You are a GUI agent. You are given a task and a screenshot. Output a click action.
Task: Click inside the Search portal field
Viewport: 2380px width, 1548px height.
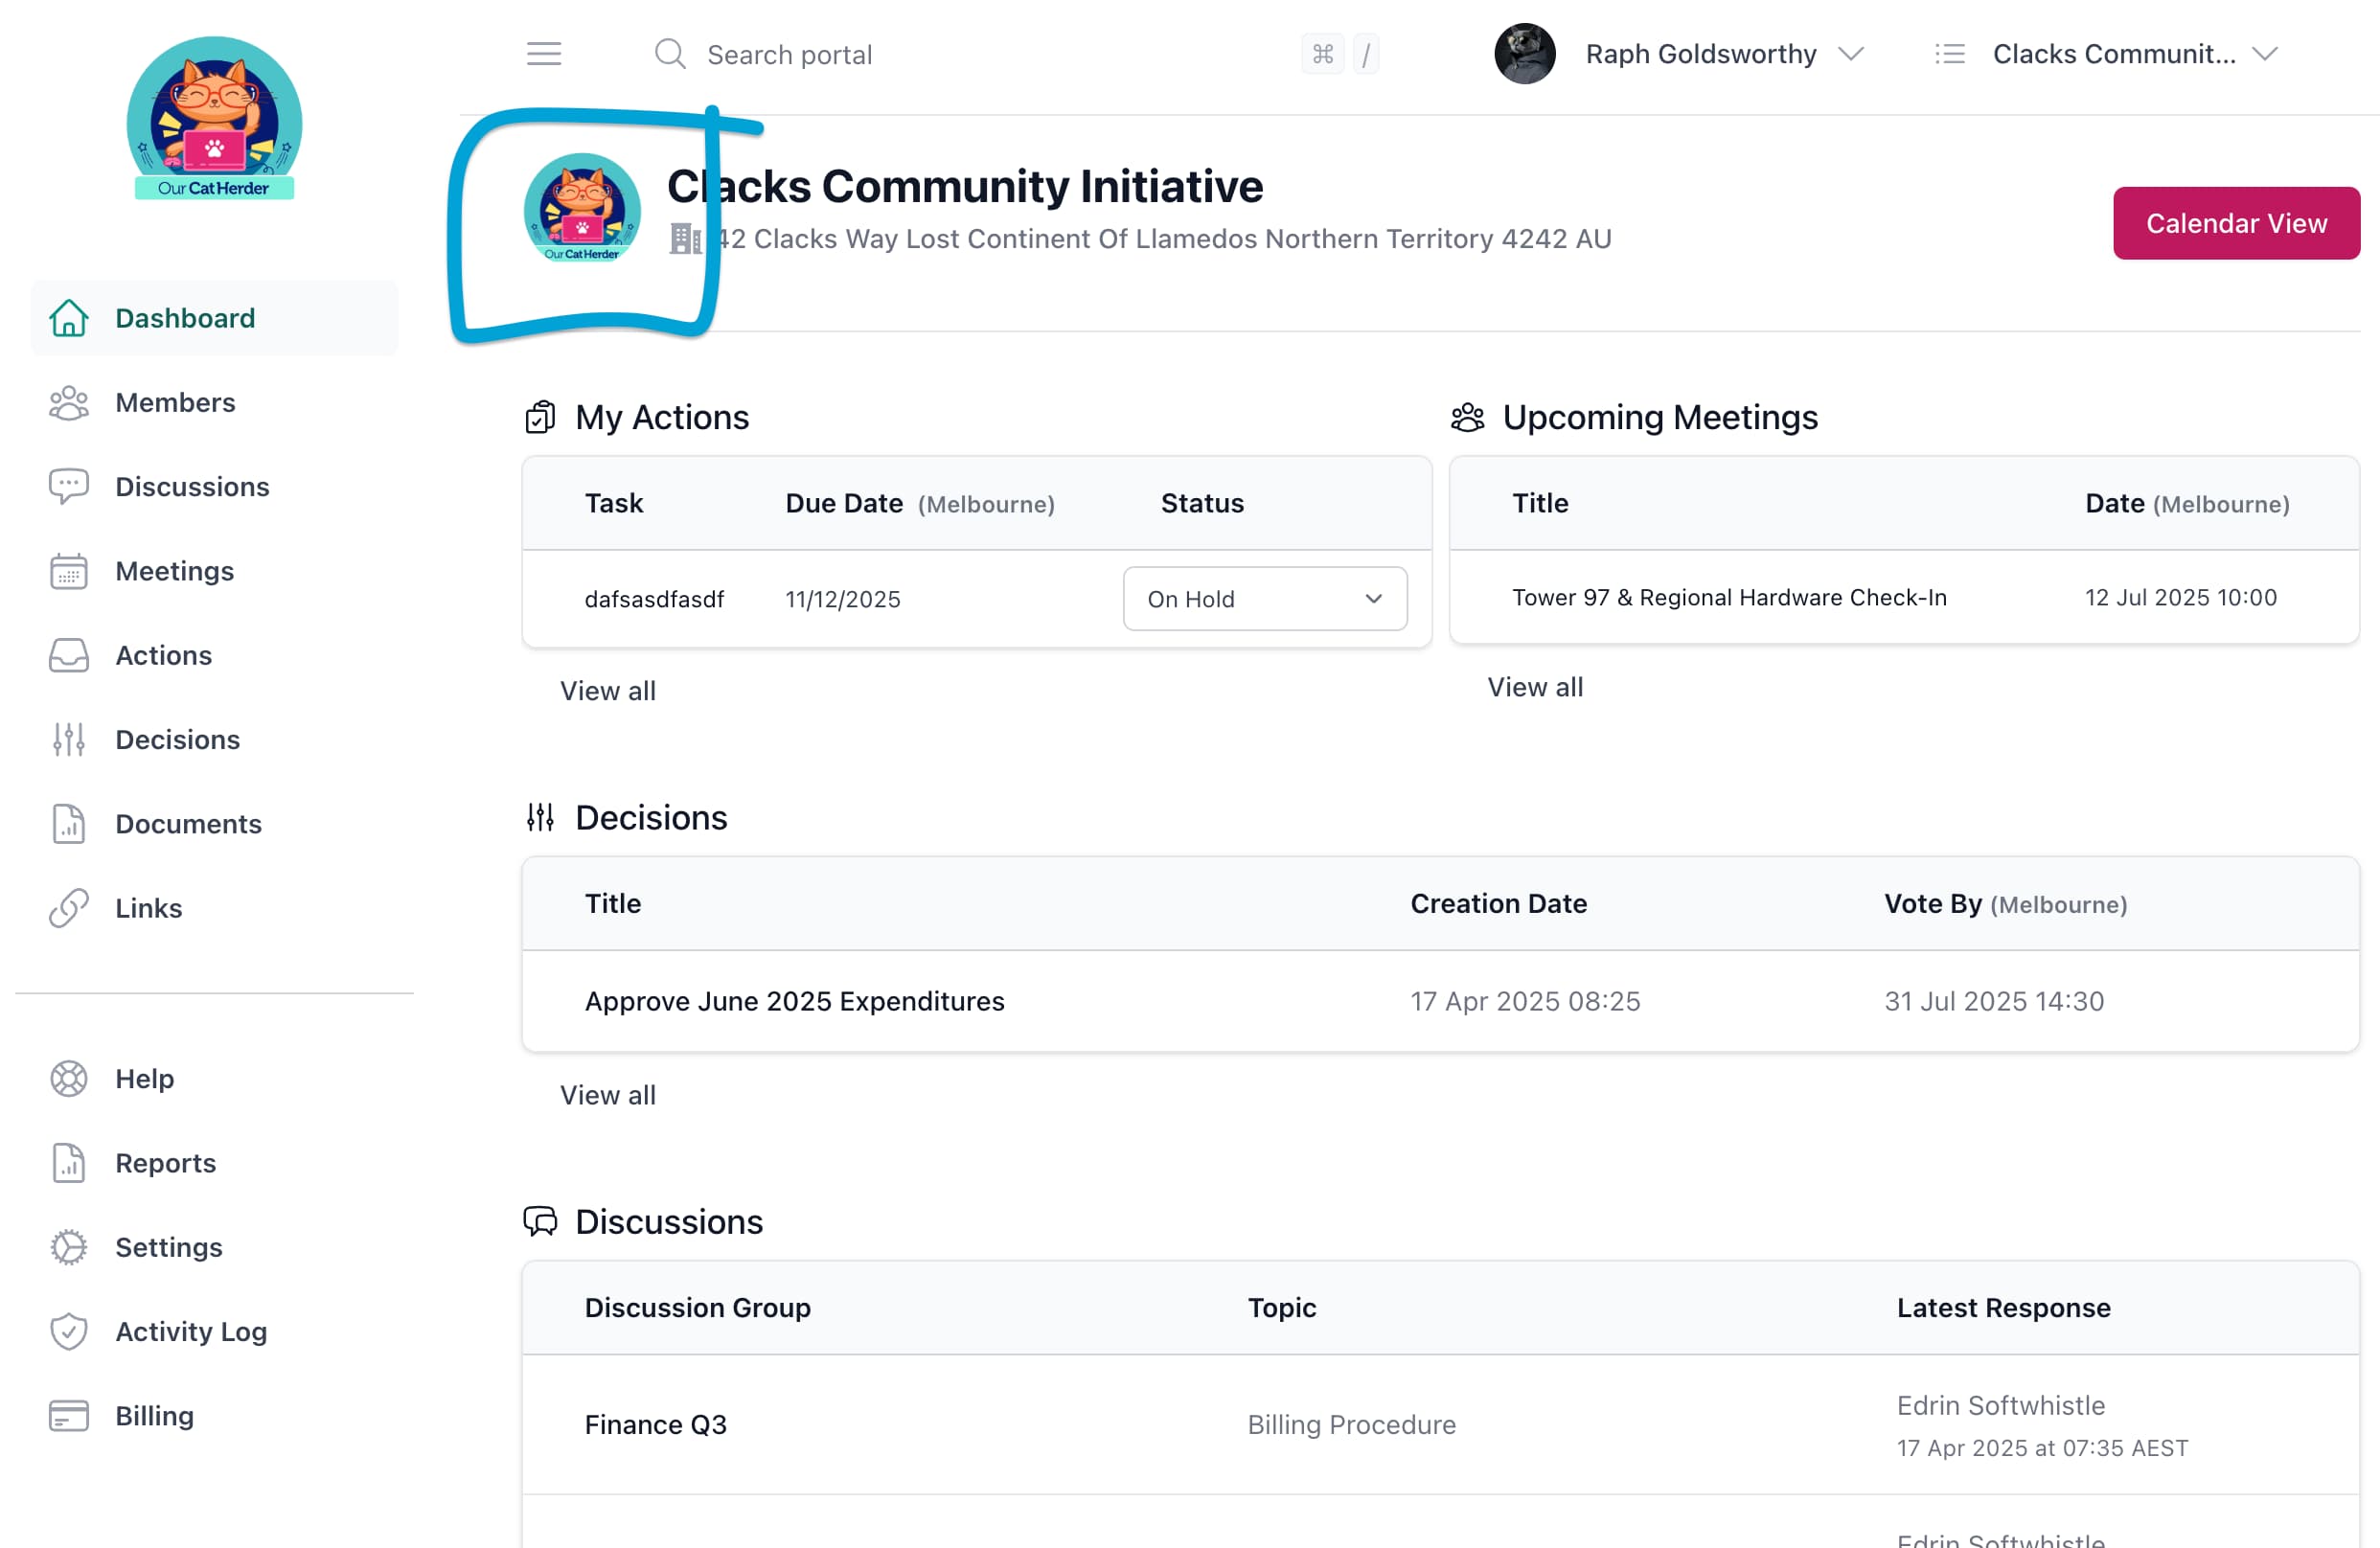(x=790, y=54)
